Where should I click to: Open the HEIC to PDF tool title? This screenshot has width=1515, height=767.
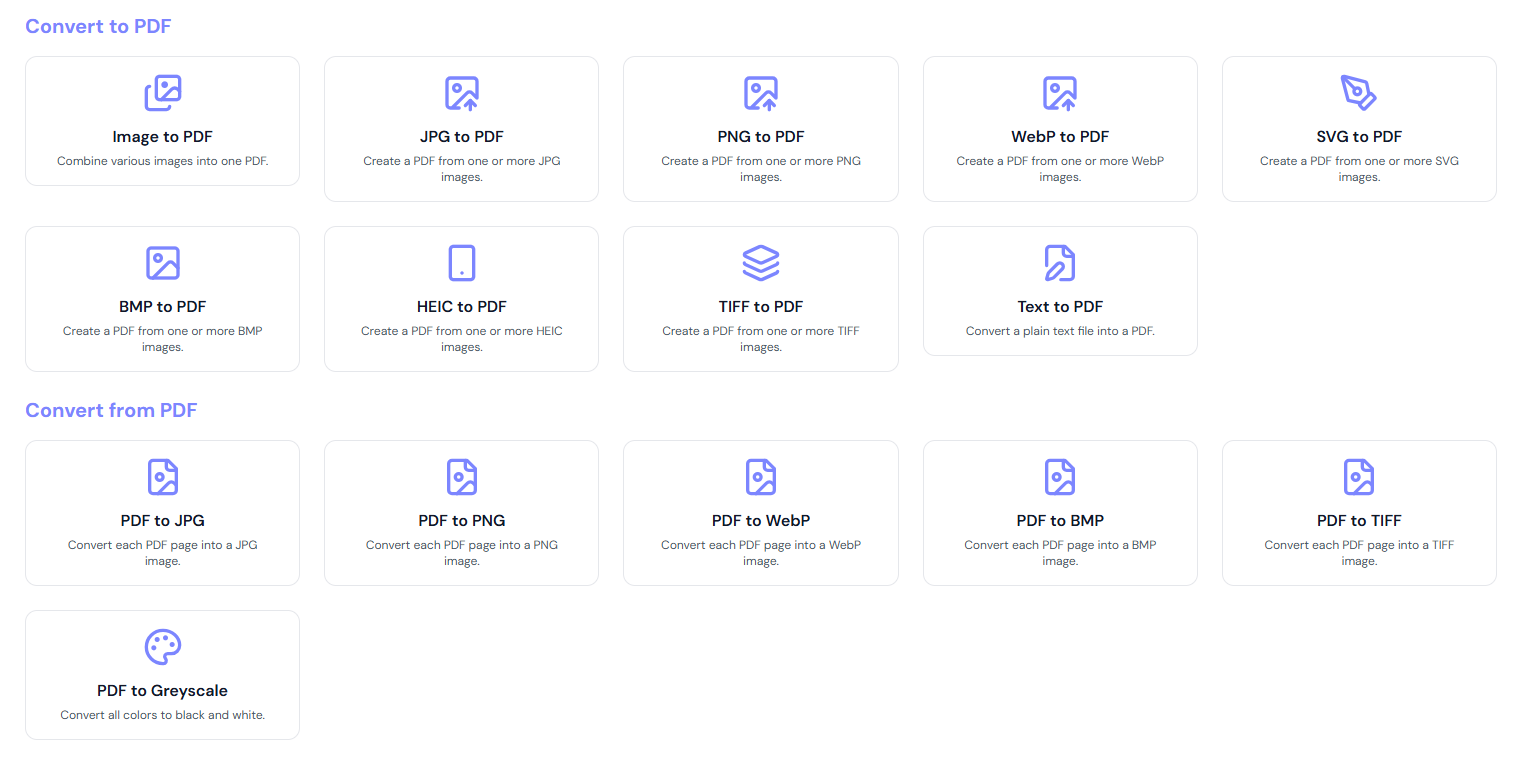461,307
